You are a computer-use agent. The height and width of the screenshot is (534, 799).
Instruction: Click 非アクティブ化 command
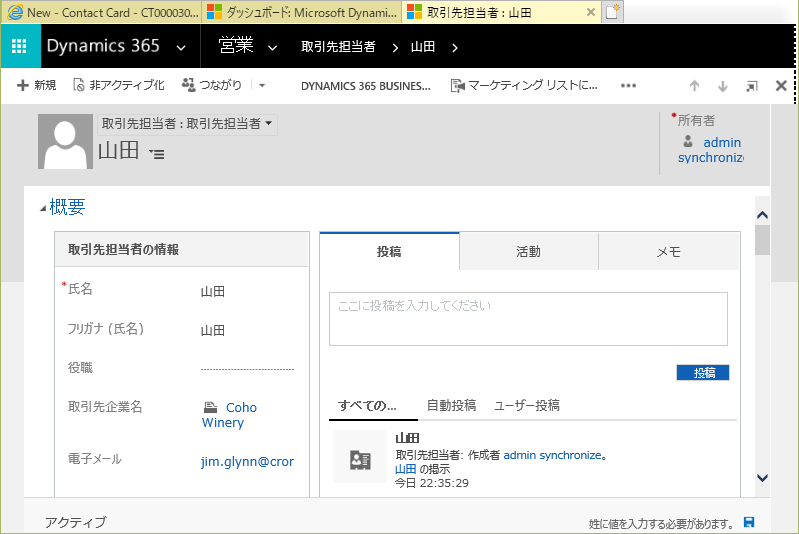click(x=119, y=85)
